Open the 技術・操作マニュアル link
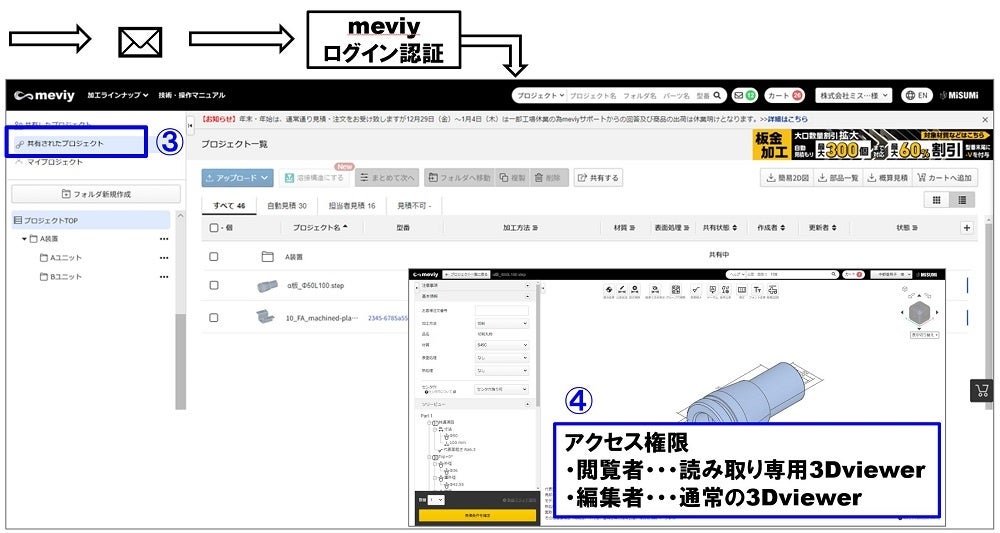The height and width of the screenshot is (533, 1000). (192, 96)
